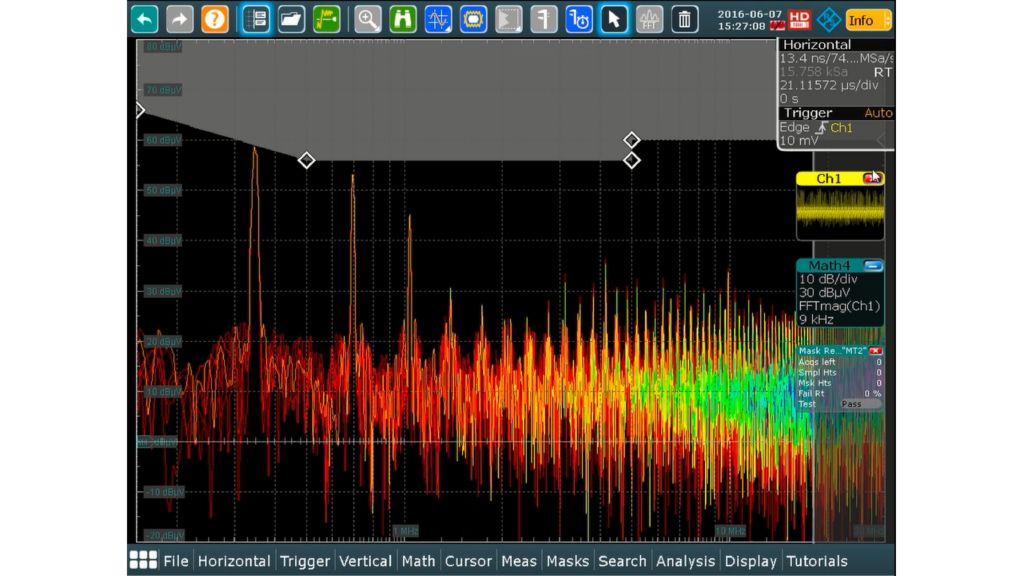1024x576 pixels.
Task: Click the yellow Ch1 channel label
Action: (829, 178)
